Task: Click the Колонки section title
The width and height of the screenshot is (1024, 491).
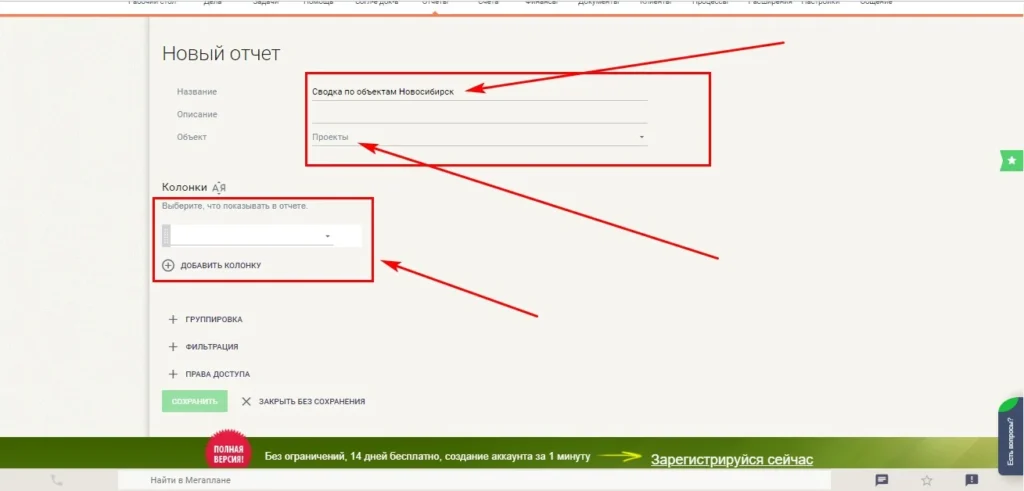Action: [184, 187]
